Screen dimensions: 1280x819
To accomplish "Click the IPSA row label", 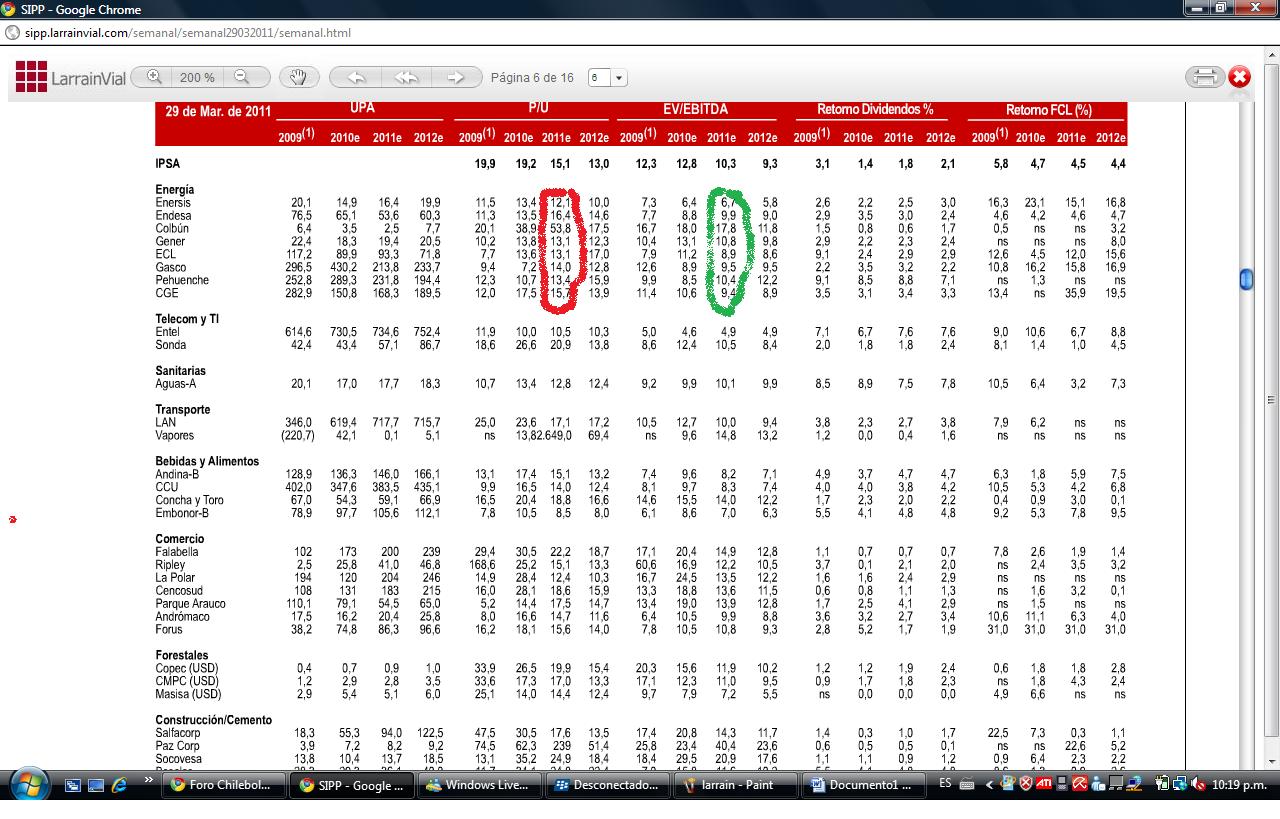I will [x=168, y=163].
